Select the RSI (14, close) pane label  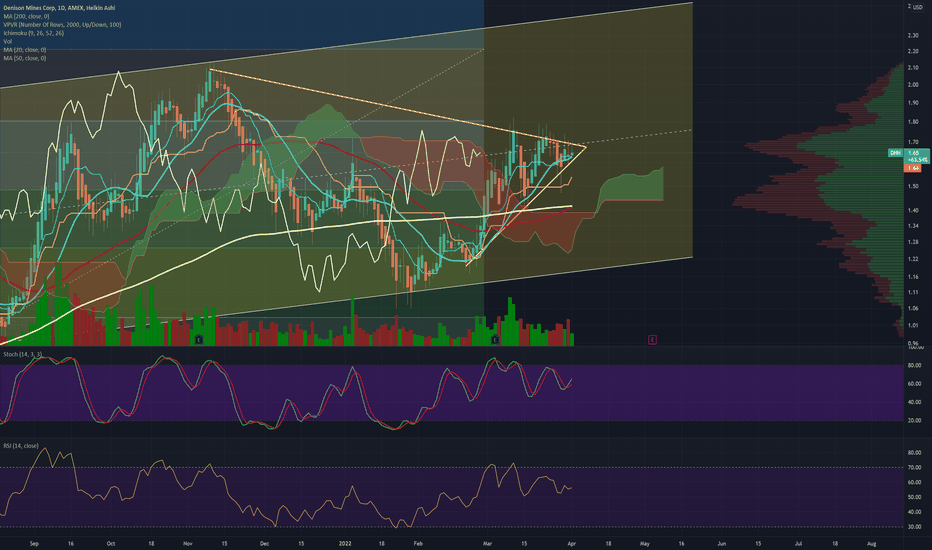tap(21, 445)
